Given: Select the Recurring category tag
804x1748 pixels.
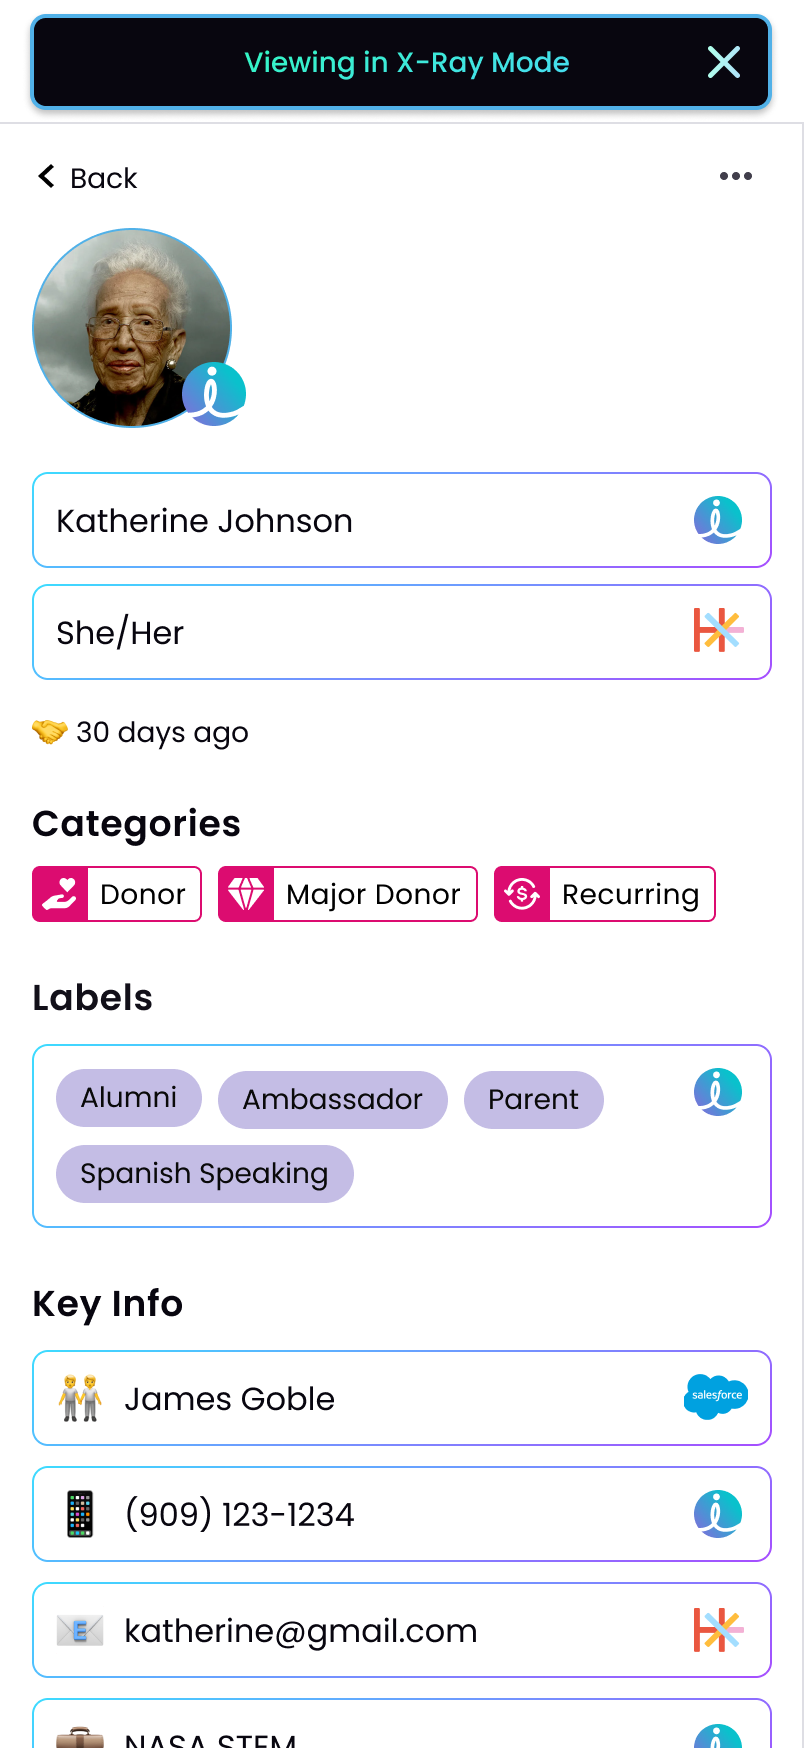Looking at the screenshot, I should pyautogui.click(x=605, y=894).
